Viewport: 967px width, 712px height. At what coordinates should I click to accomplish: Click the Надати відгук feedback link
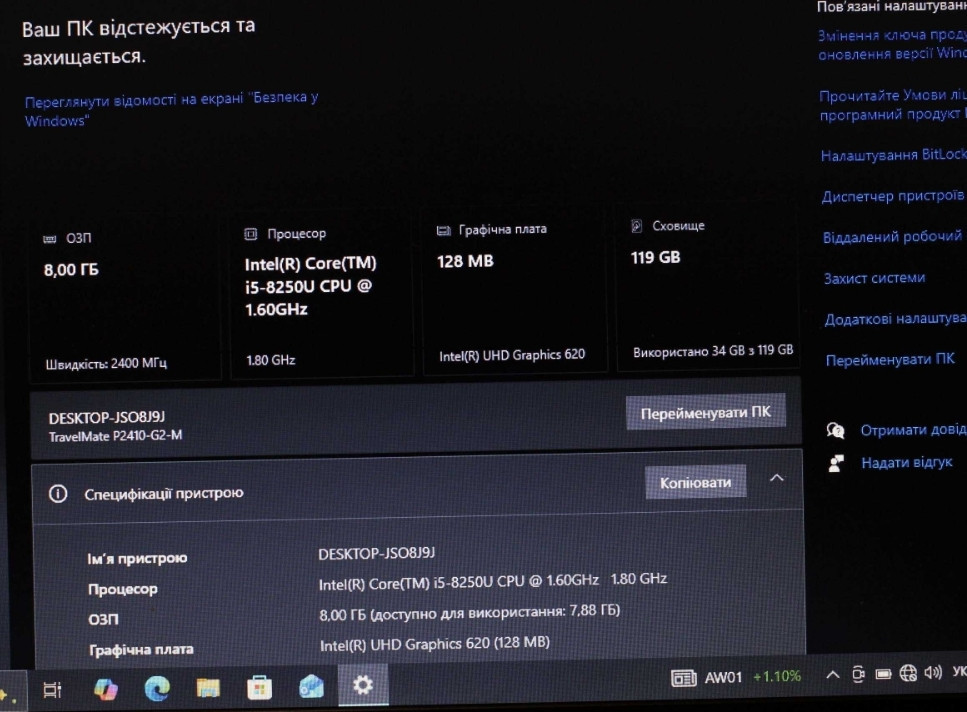[x=906, y=463]
